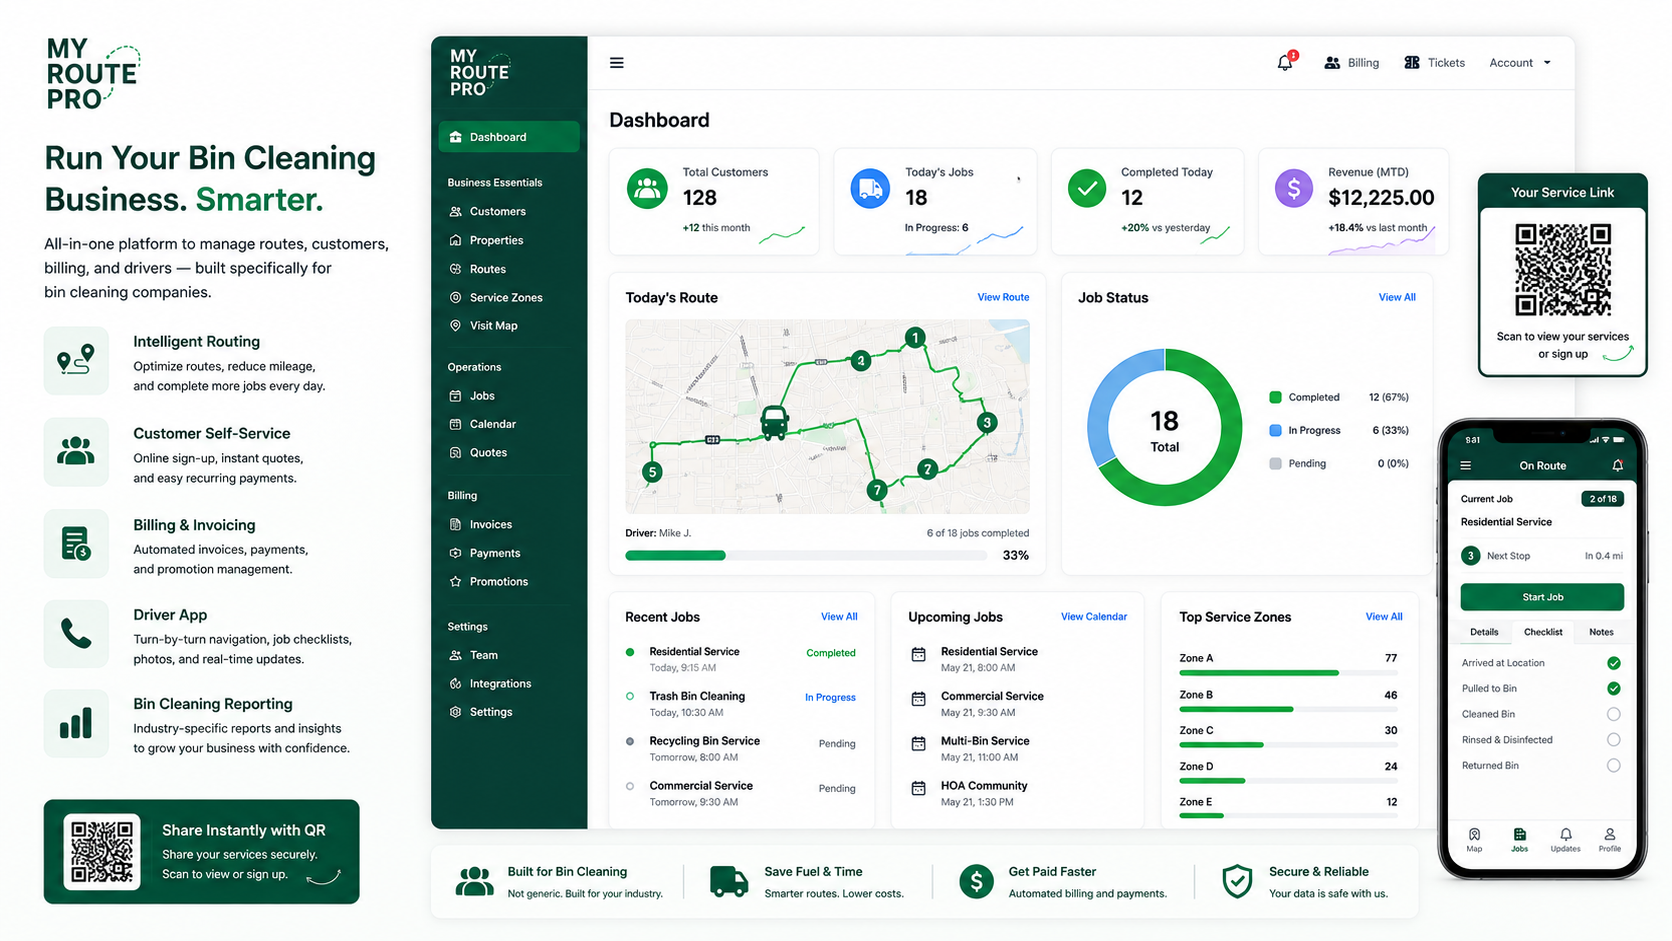Screen dimensions: 1672x941
Task: Open Routes in the sidebar
Action: (487, 269)
